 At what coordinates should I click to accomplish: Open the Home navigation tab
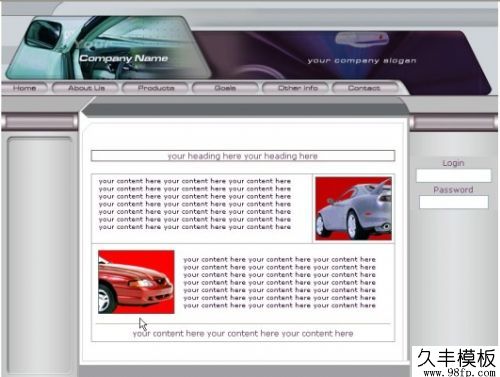click(x=24, y=88)
